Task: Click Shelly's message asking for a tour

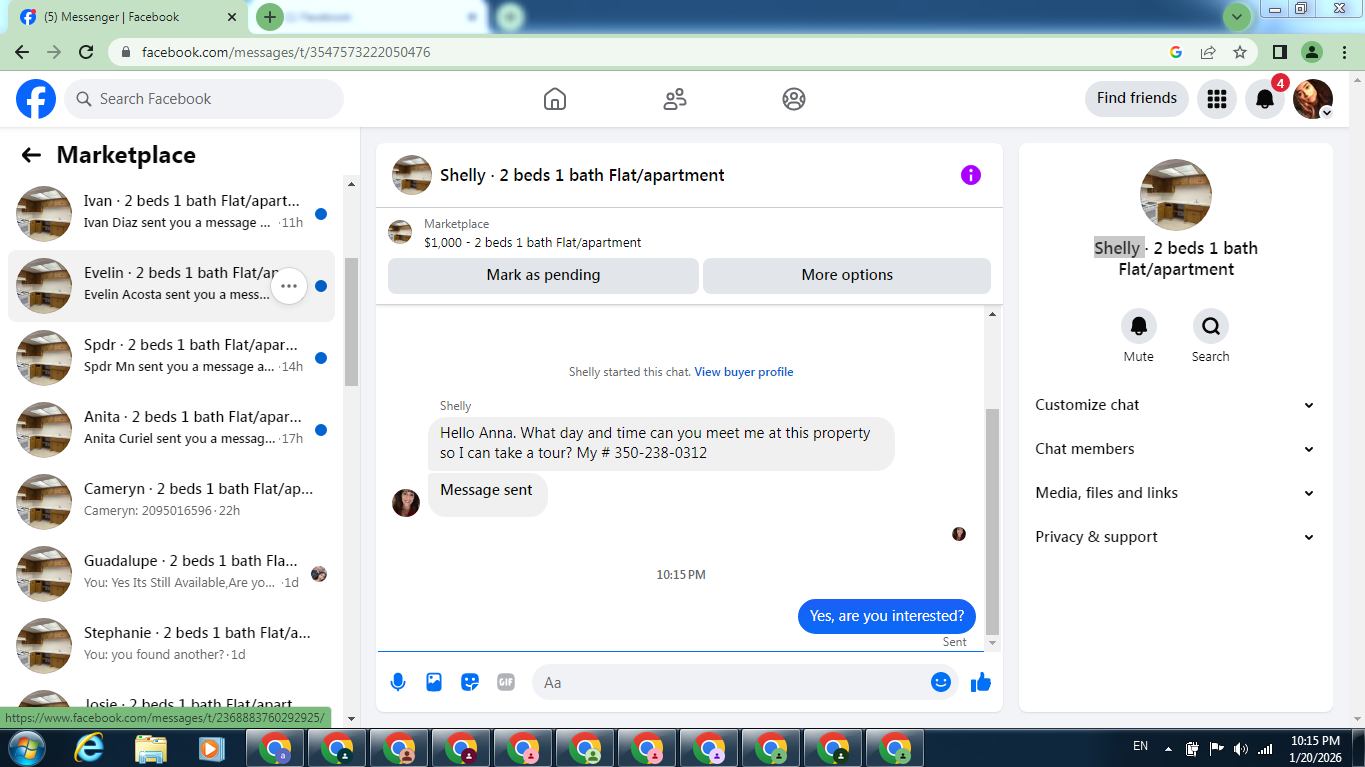Action: click(x=661, y=443)
